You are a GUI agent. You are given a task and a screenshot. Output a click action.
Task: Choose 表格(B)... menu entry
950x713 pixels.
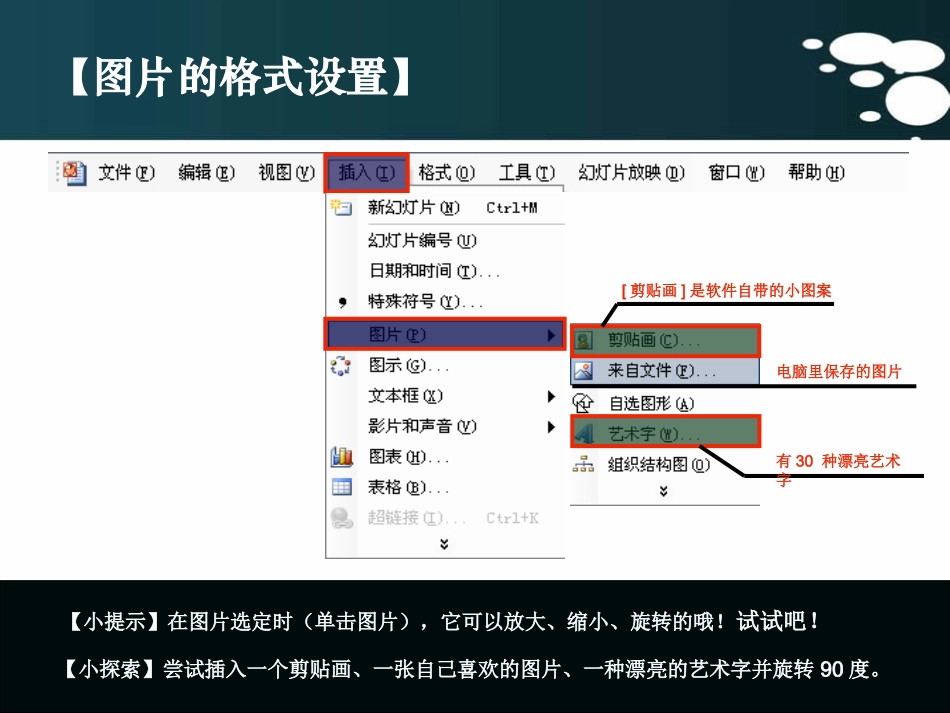coord(446,487)
